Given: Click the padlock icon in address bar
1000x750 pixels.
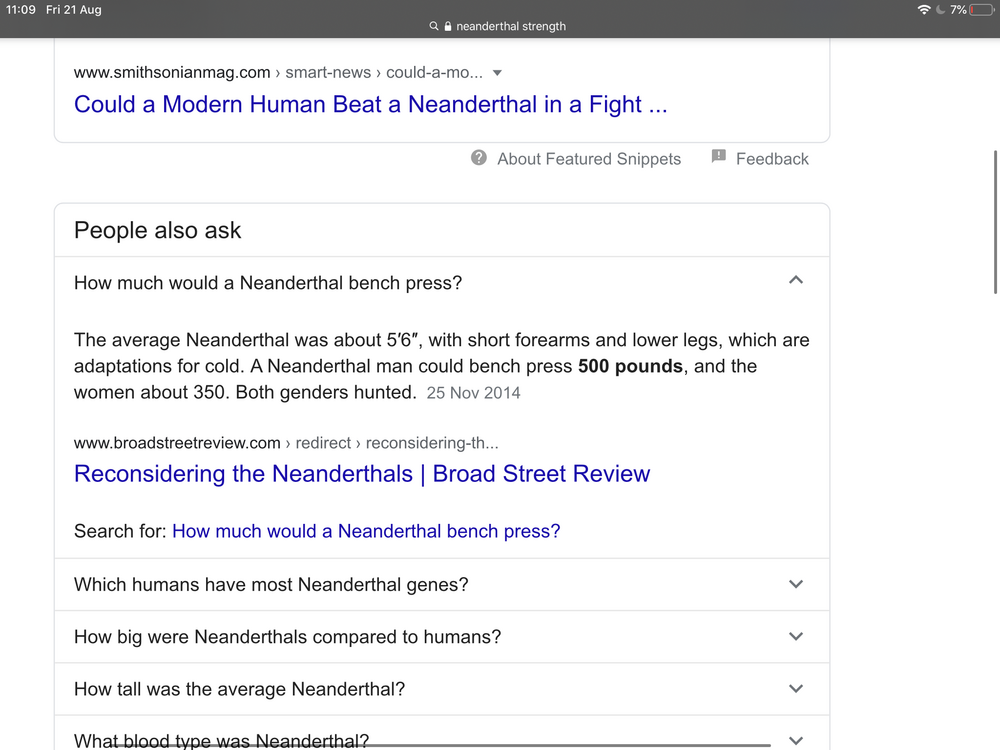Looking at the screenshot, I should tap(447, 26).
